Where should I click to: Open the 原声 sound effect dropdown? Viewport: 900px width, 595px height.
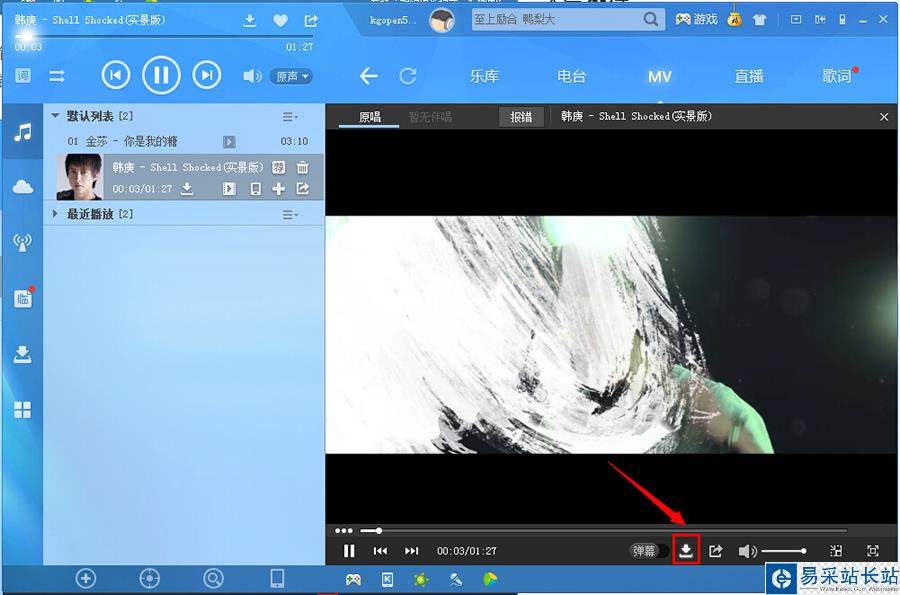pyautogui.click(x=292, y=76)
